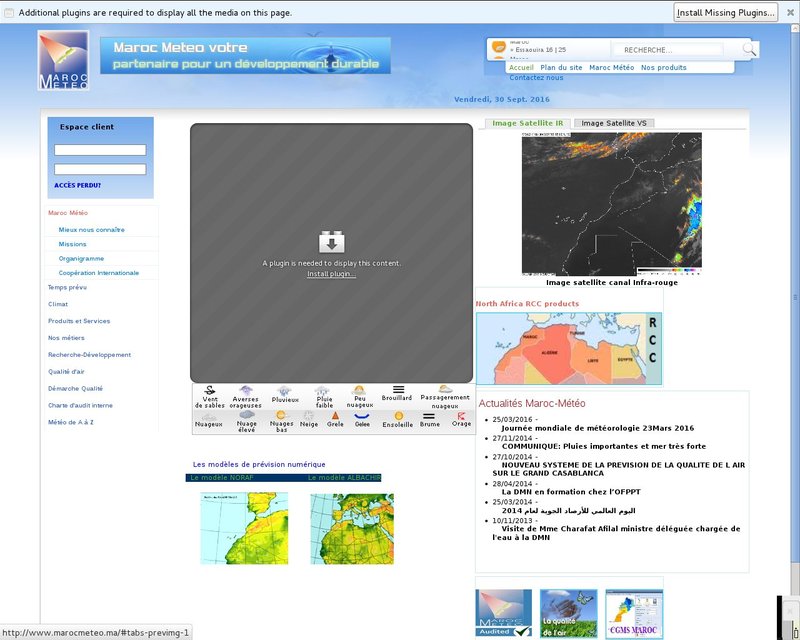Close the missing plugins notification bar
Image resolution: width=800 pixels, height=640 pixels.
tap(790, 12)
